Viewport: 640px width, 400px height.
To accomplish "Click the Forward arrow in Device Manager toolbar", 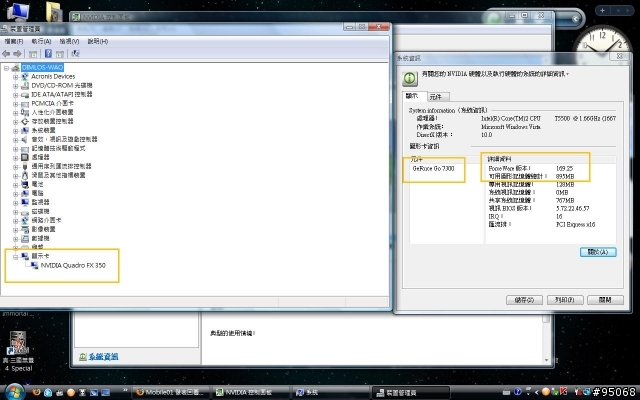I will tap(17, 53).
